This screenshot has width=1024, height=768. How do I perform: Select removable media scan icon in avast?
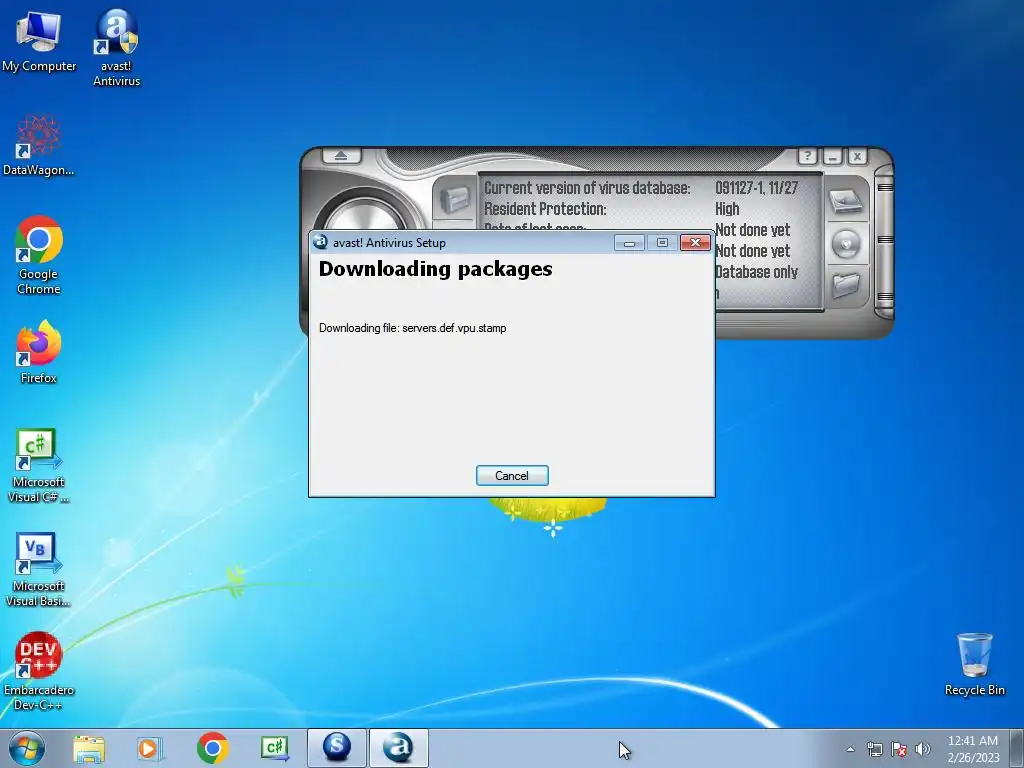pos(845,244)
